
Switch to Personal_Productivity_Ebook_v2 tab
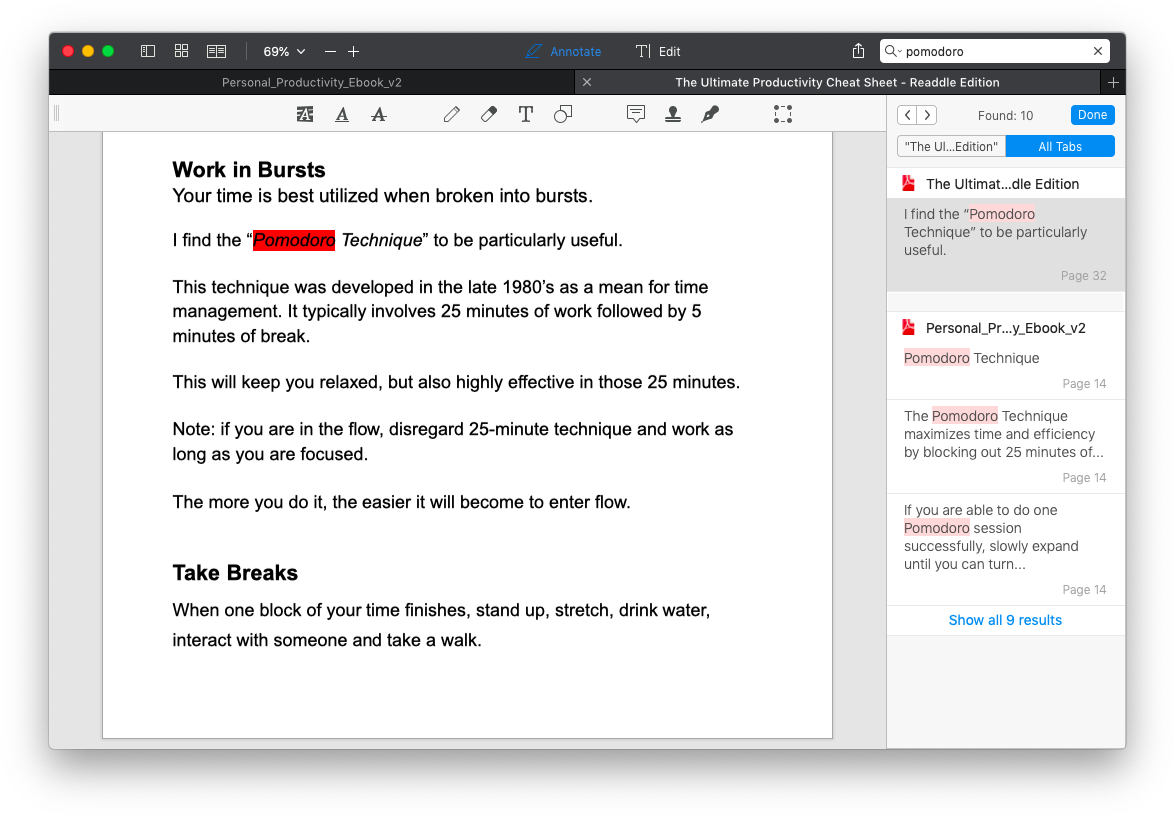click(x=312, y=82)
